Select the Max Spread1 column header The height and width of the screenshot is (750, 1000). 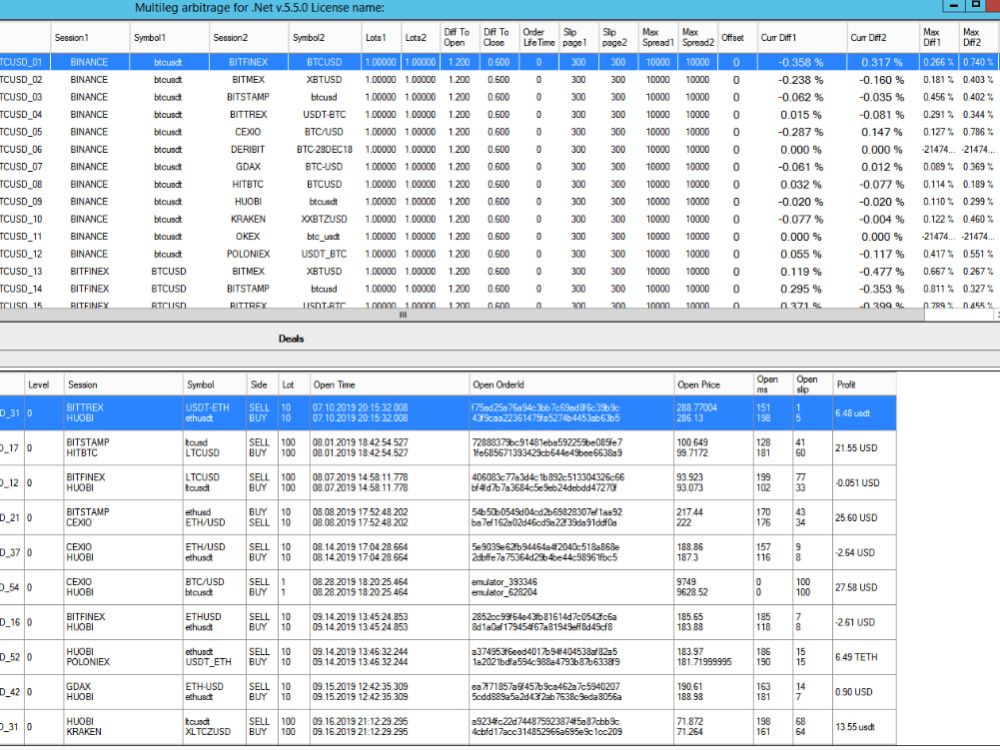[x=658, y=38]
